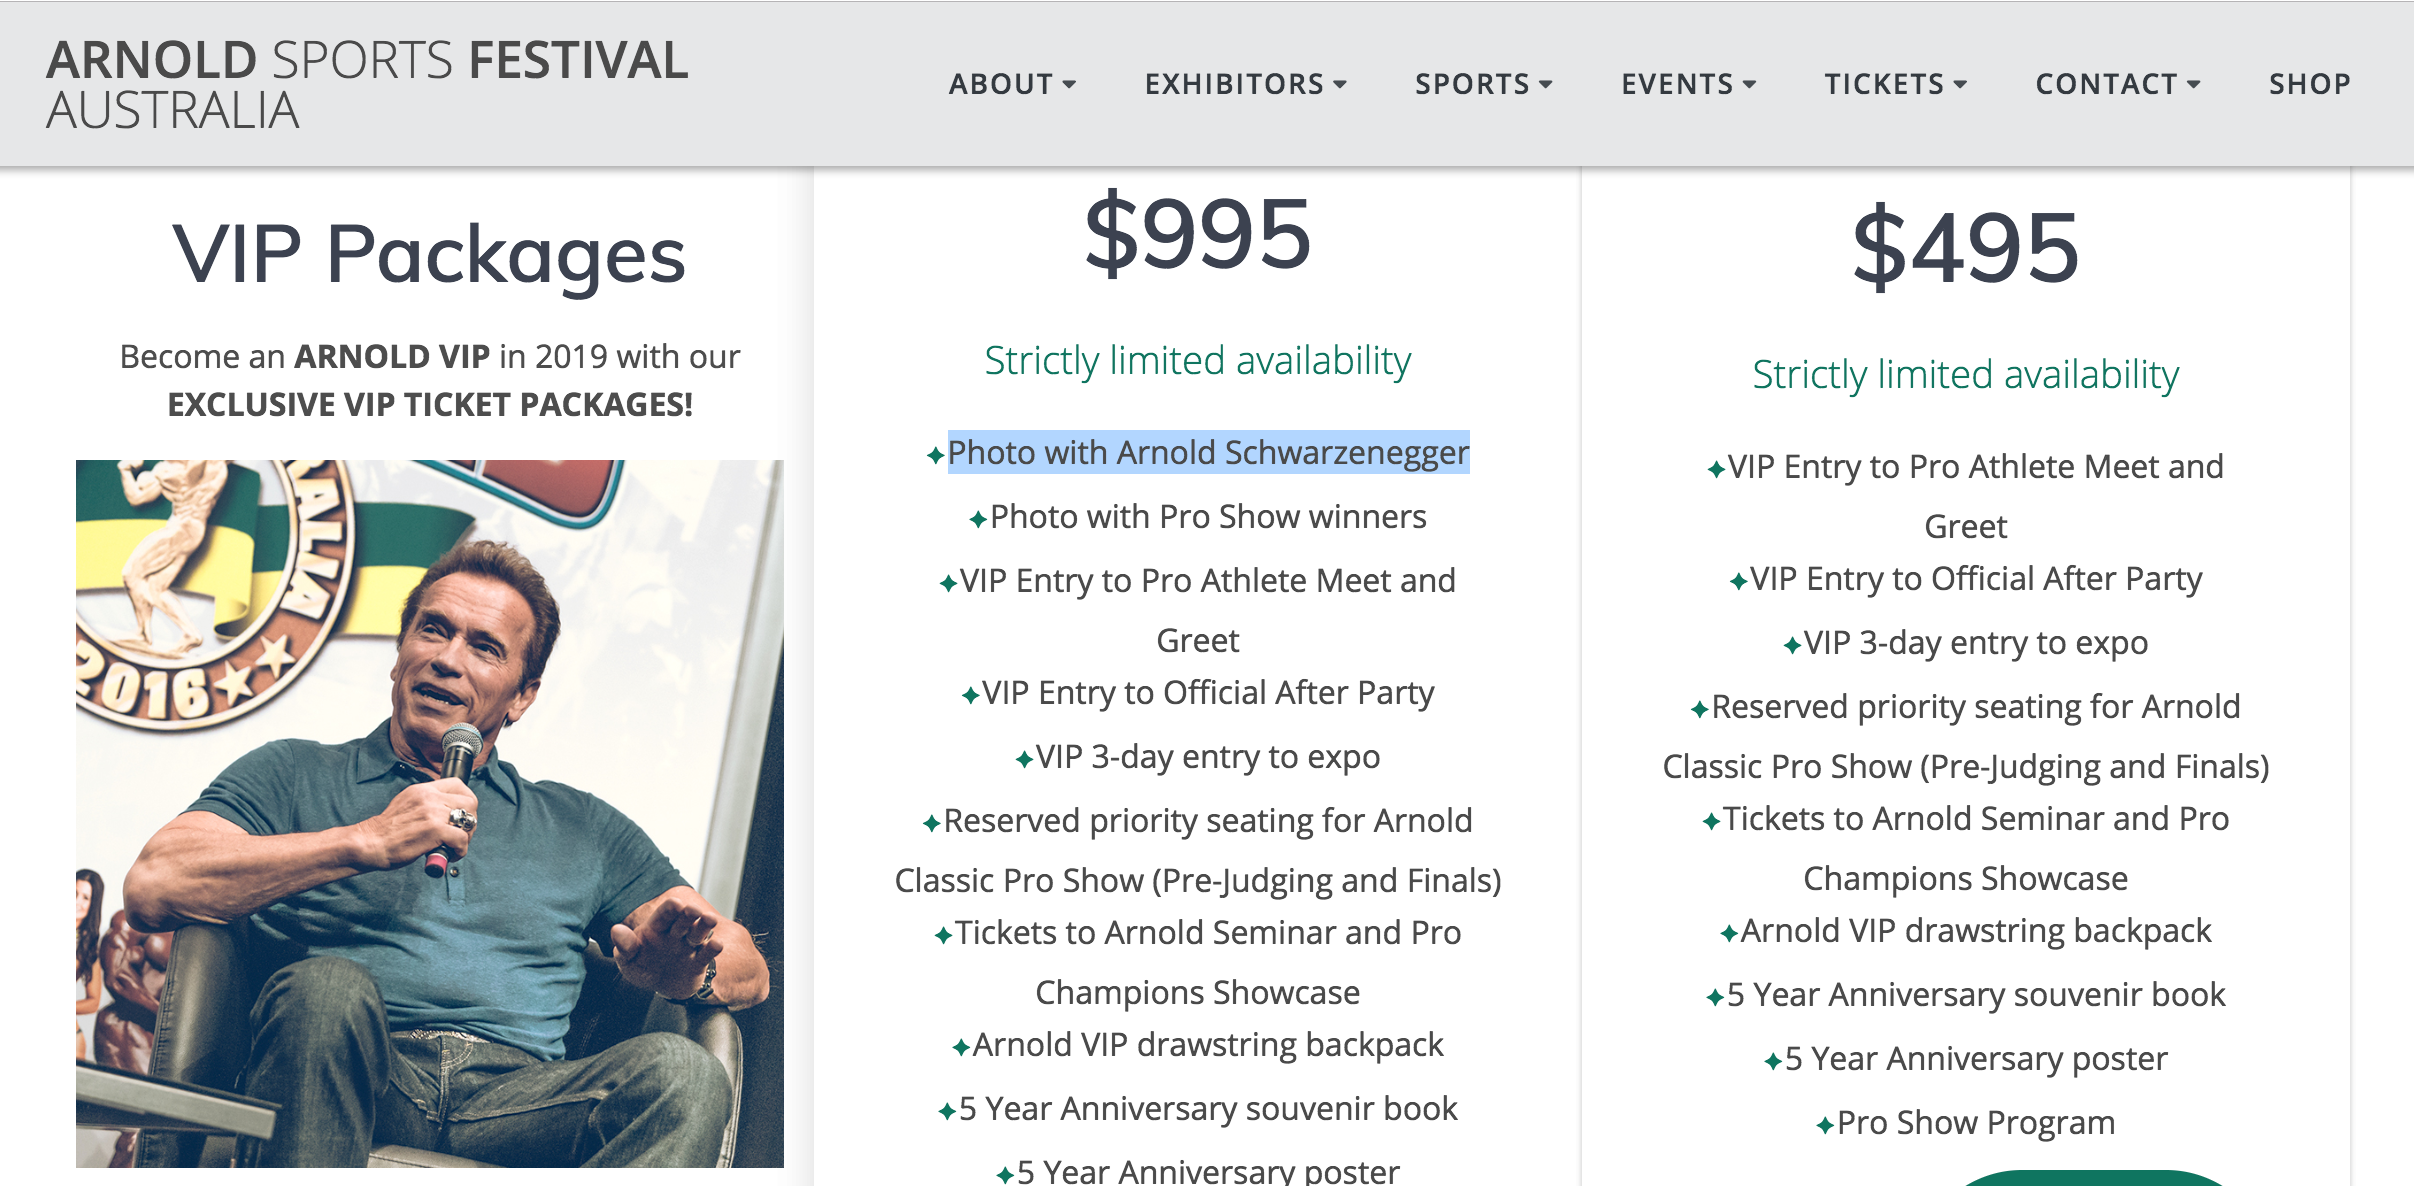Click the star bullet before Pro Show Program
The width and height of the screenshot is (2414, 1186).
1825,1125
